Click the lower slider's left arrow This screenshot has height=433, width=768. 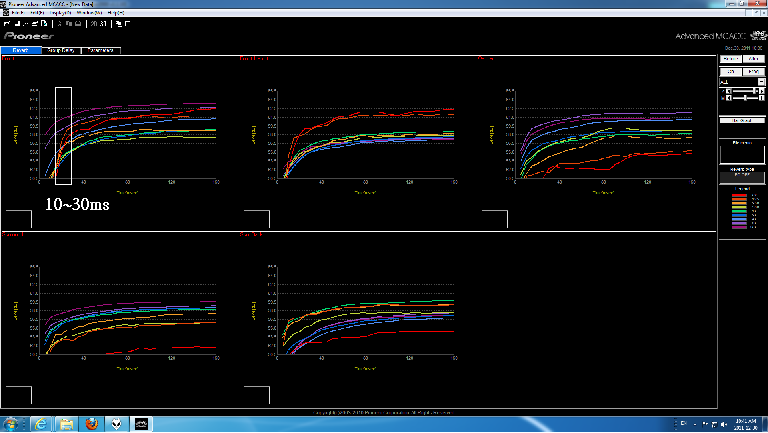[x=729, y=98]
